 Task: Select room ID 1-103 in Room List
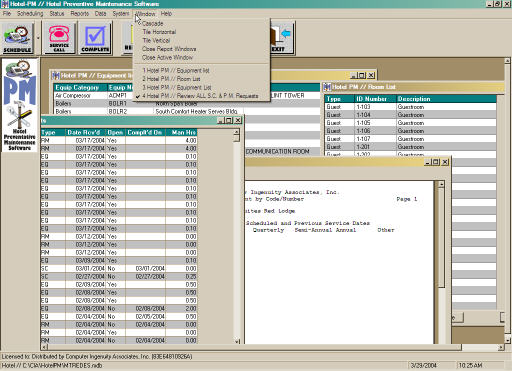click(375, 107)
